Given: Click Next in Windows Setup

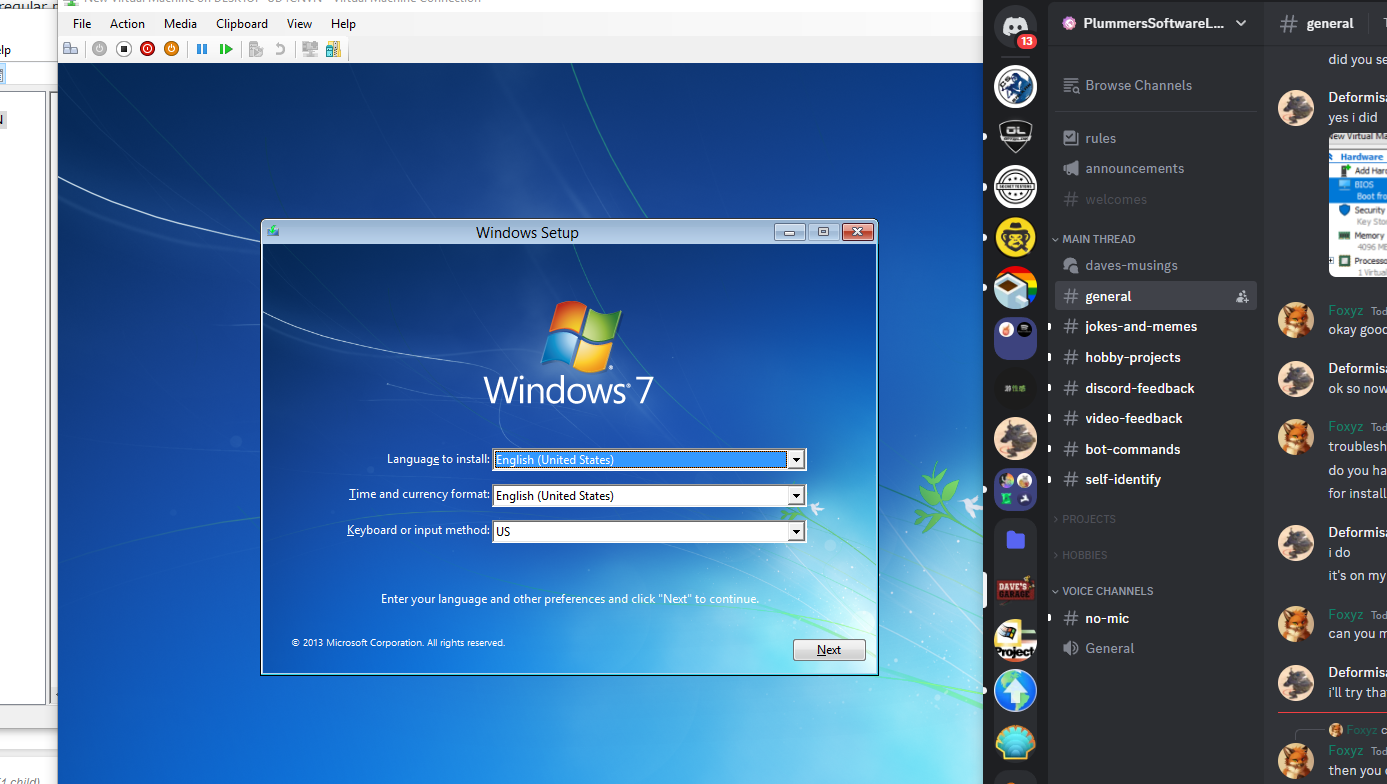Looking at the screenshot, I should tap(829, 650).
